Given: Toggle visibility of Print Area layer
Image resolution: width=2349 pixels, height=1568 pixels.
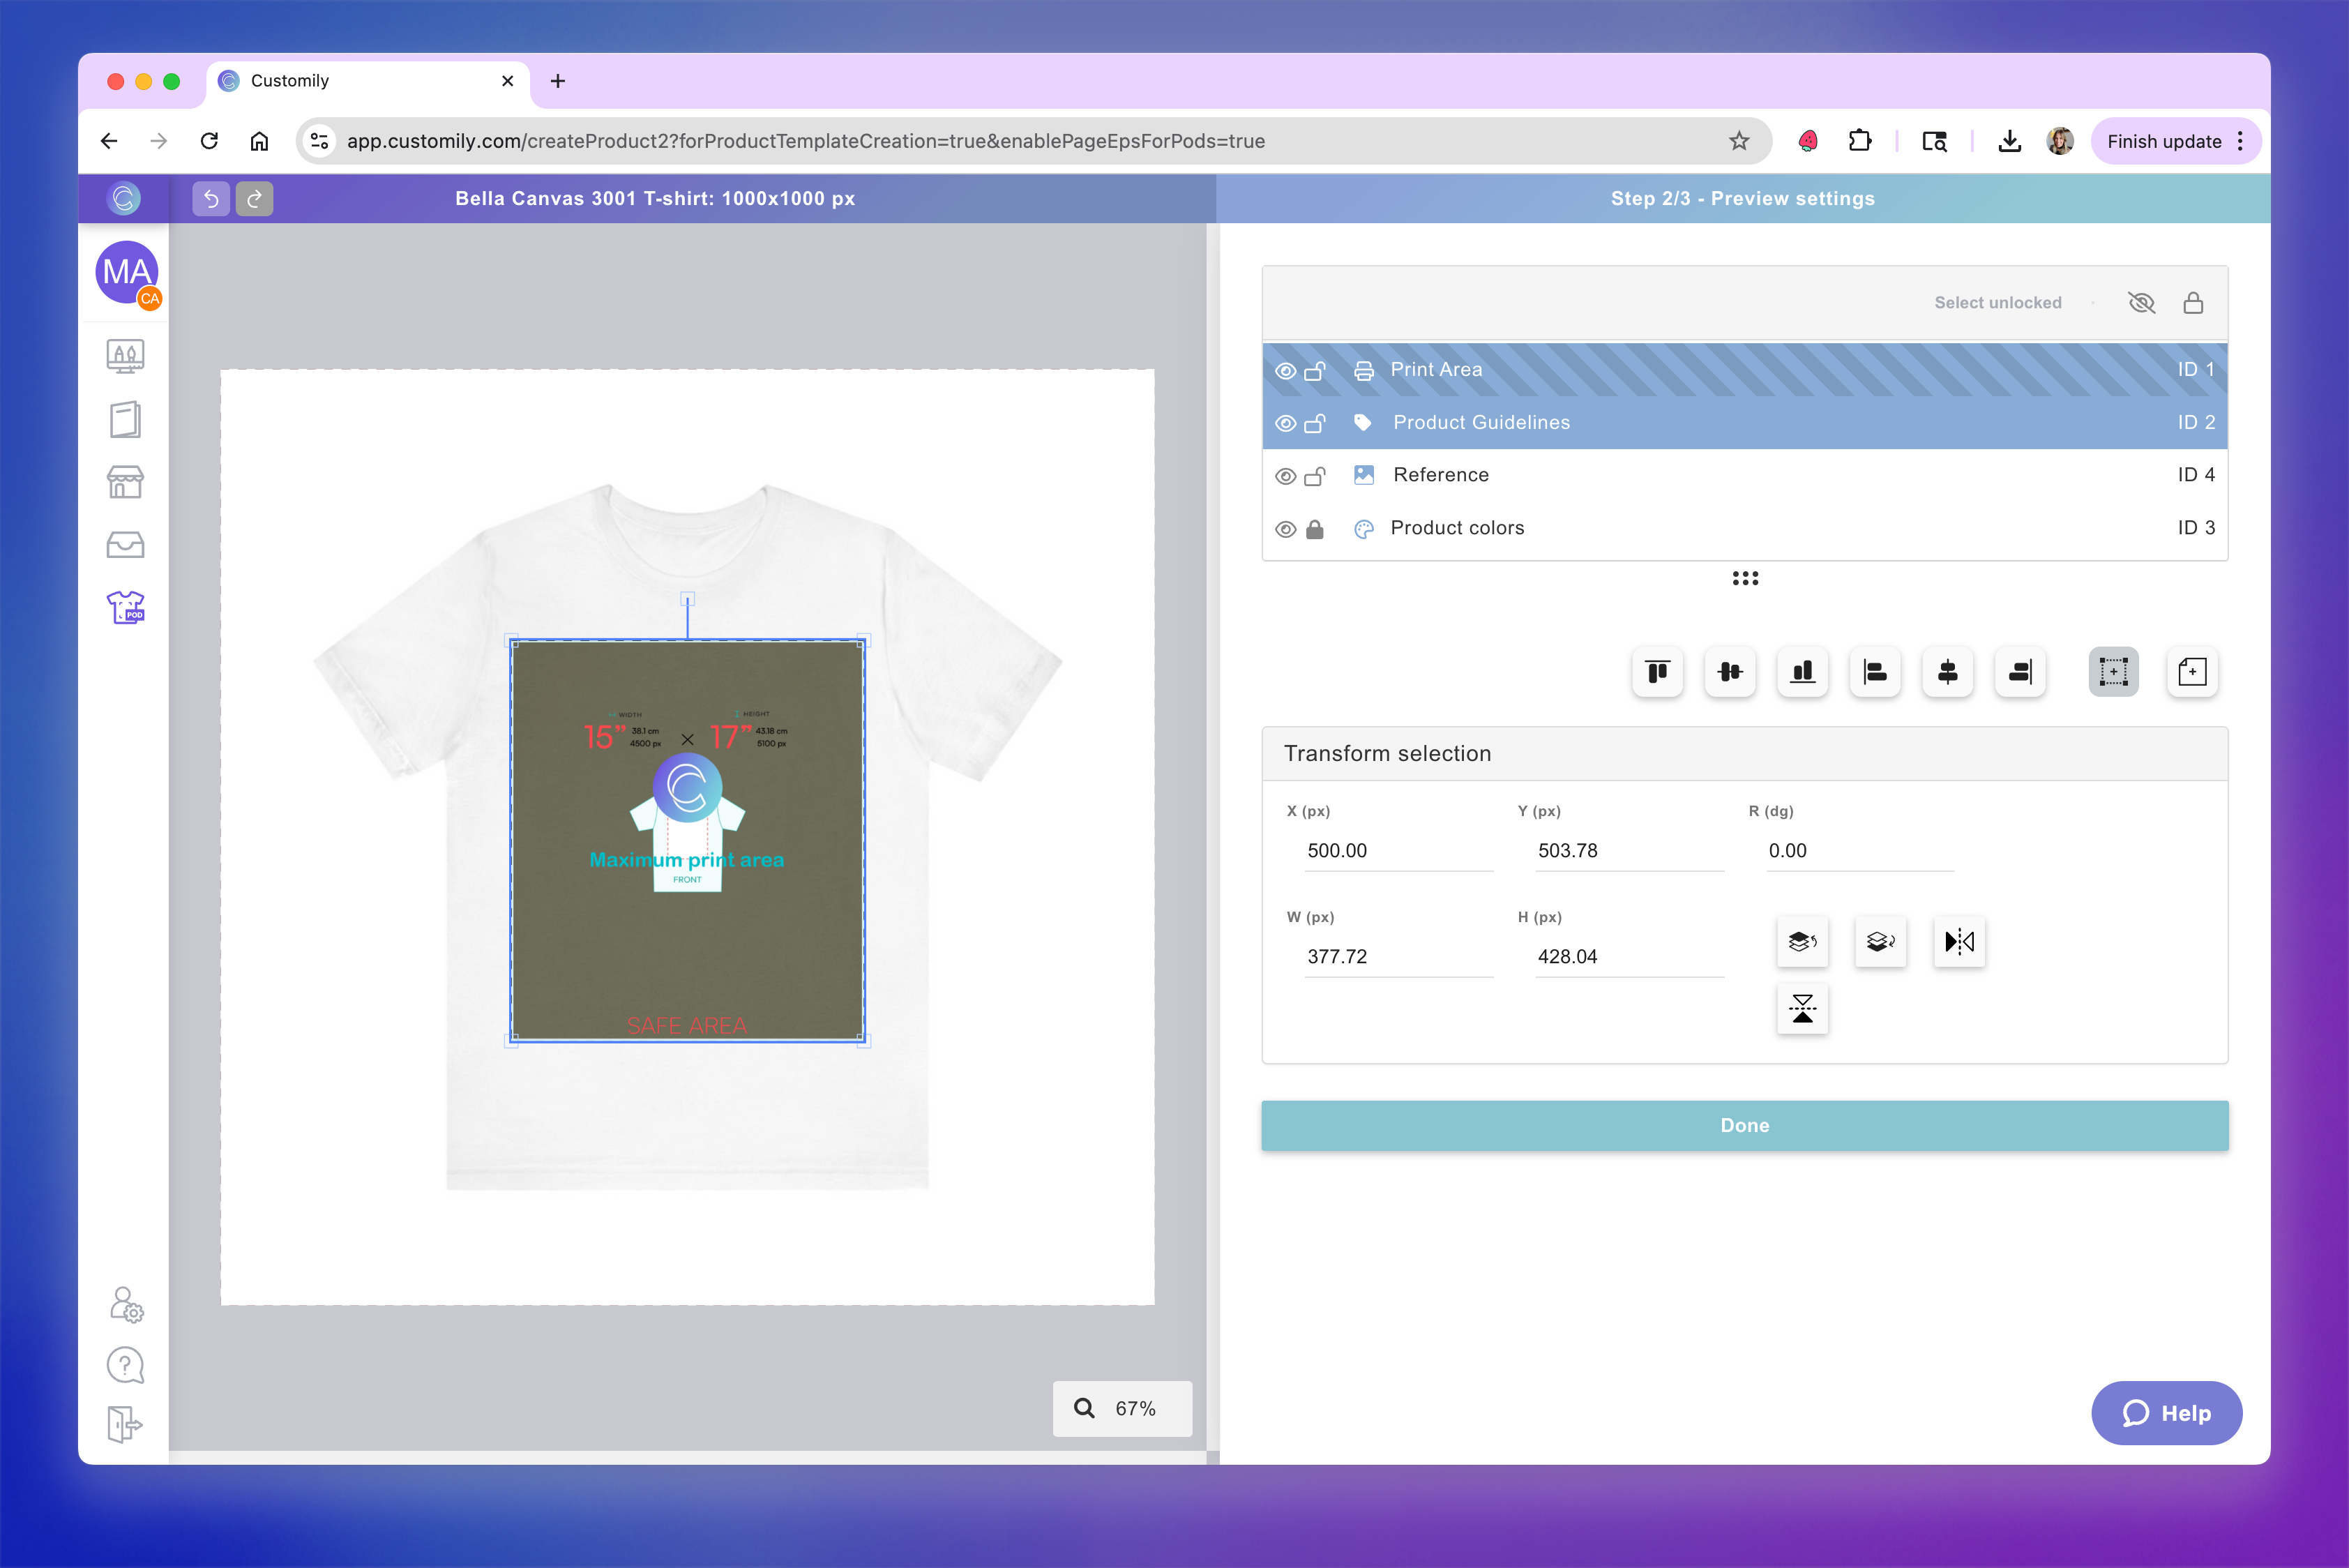Looking at the screenshot, I should 1286,371.
